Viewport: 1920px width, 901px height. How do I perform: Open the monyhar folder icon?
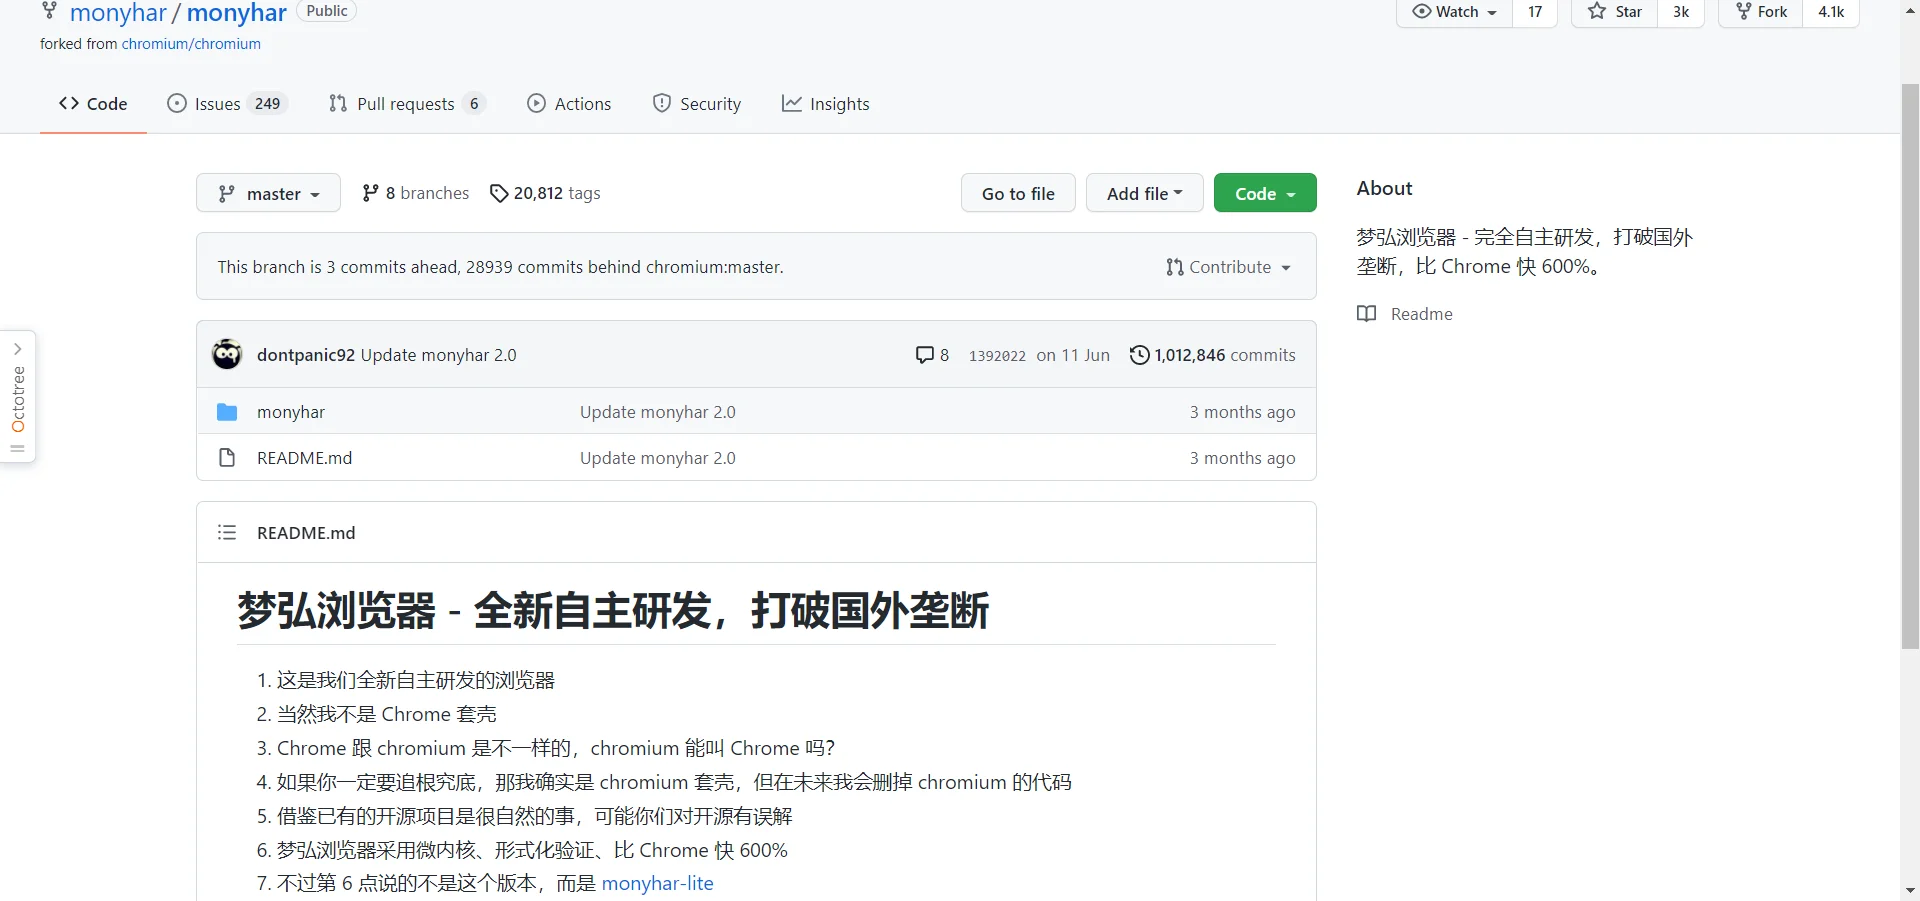point(227,411)
